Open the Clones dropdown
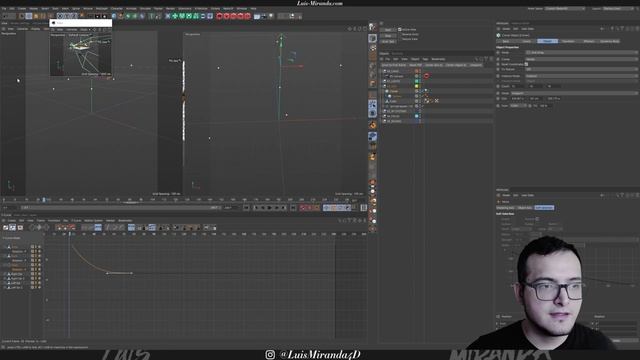640x360 pixels. pyautogui.click(x=581, y=59)
